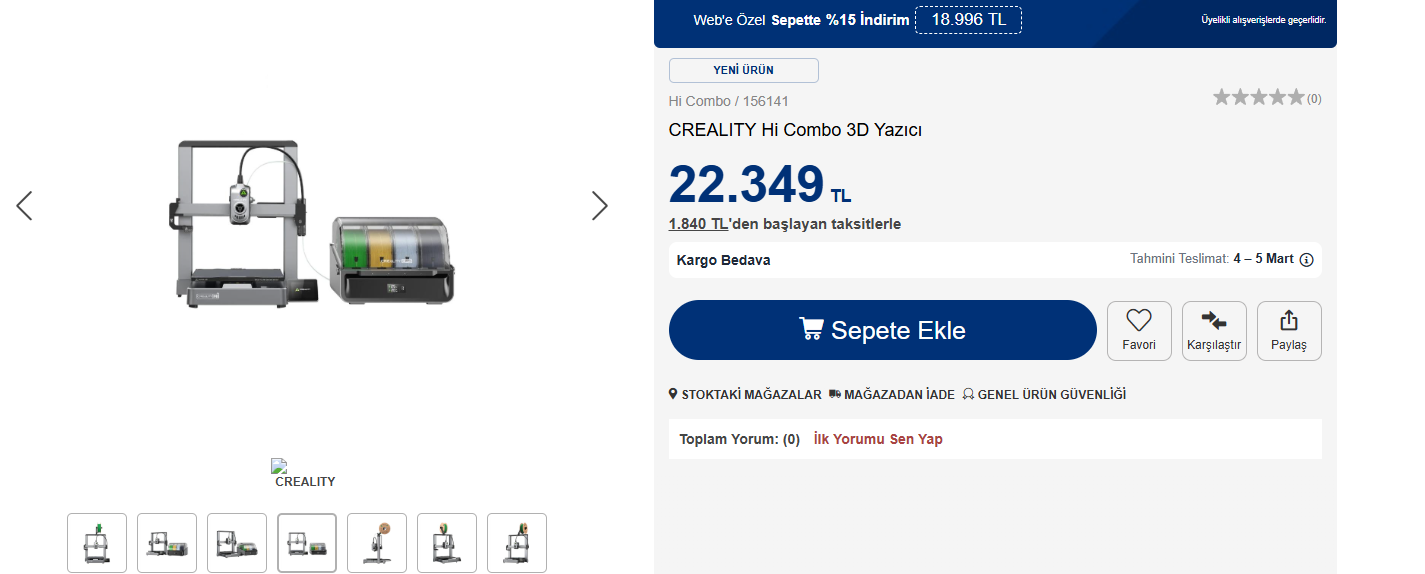
Task: Select fifth thumbnail showing printer side view
Action: pos(377,543)
